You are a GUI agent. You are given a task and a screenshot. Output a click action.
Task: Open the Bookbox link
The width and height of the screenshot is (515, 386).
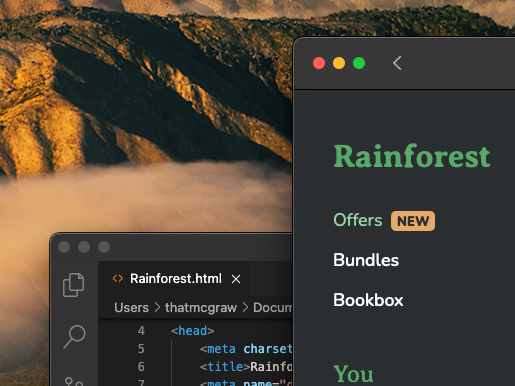pos(368,300)
